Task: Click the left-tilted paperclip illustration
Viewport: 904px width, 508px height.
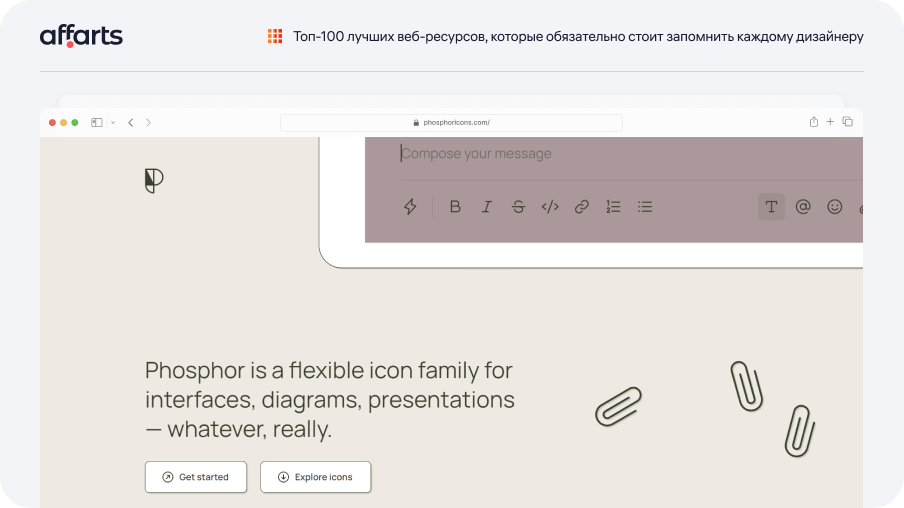Action: pyautogui.click(x=619, y=407)
